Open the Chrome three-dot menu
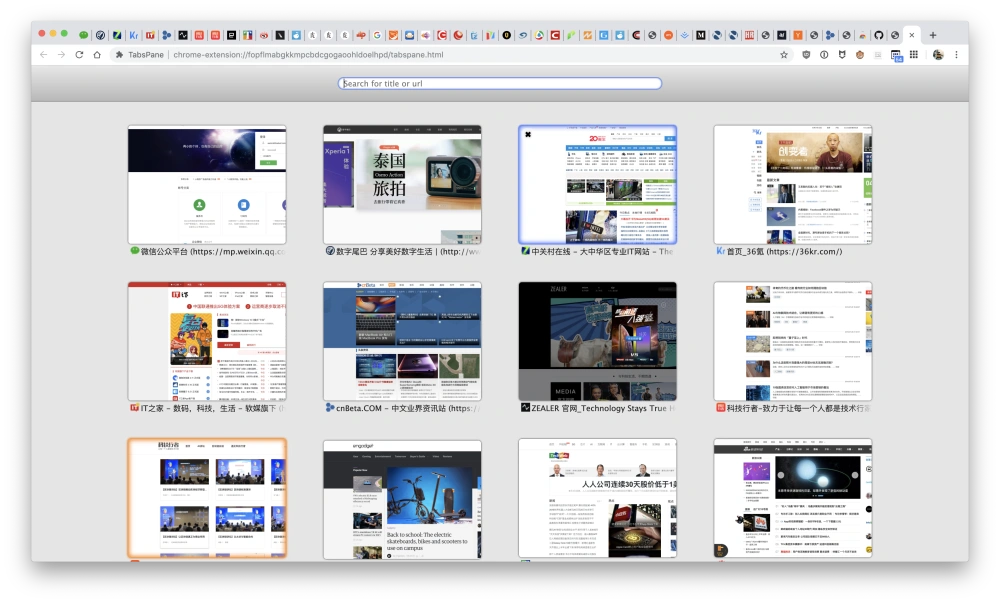The width and height of the screenshot is (1000, 603). (x=956, y=54)
